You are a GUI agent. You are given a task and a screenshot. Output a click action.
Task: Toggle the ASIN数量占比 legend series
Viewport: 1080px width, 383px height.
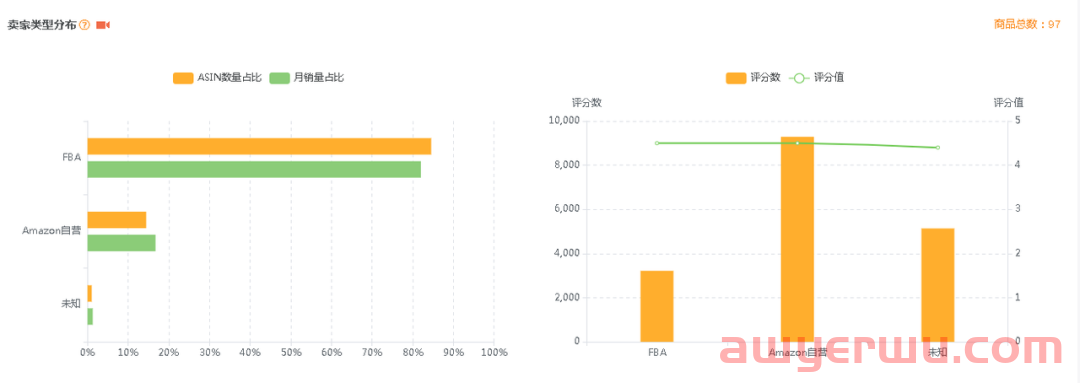tap(217, 78)
